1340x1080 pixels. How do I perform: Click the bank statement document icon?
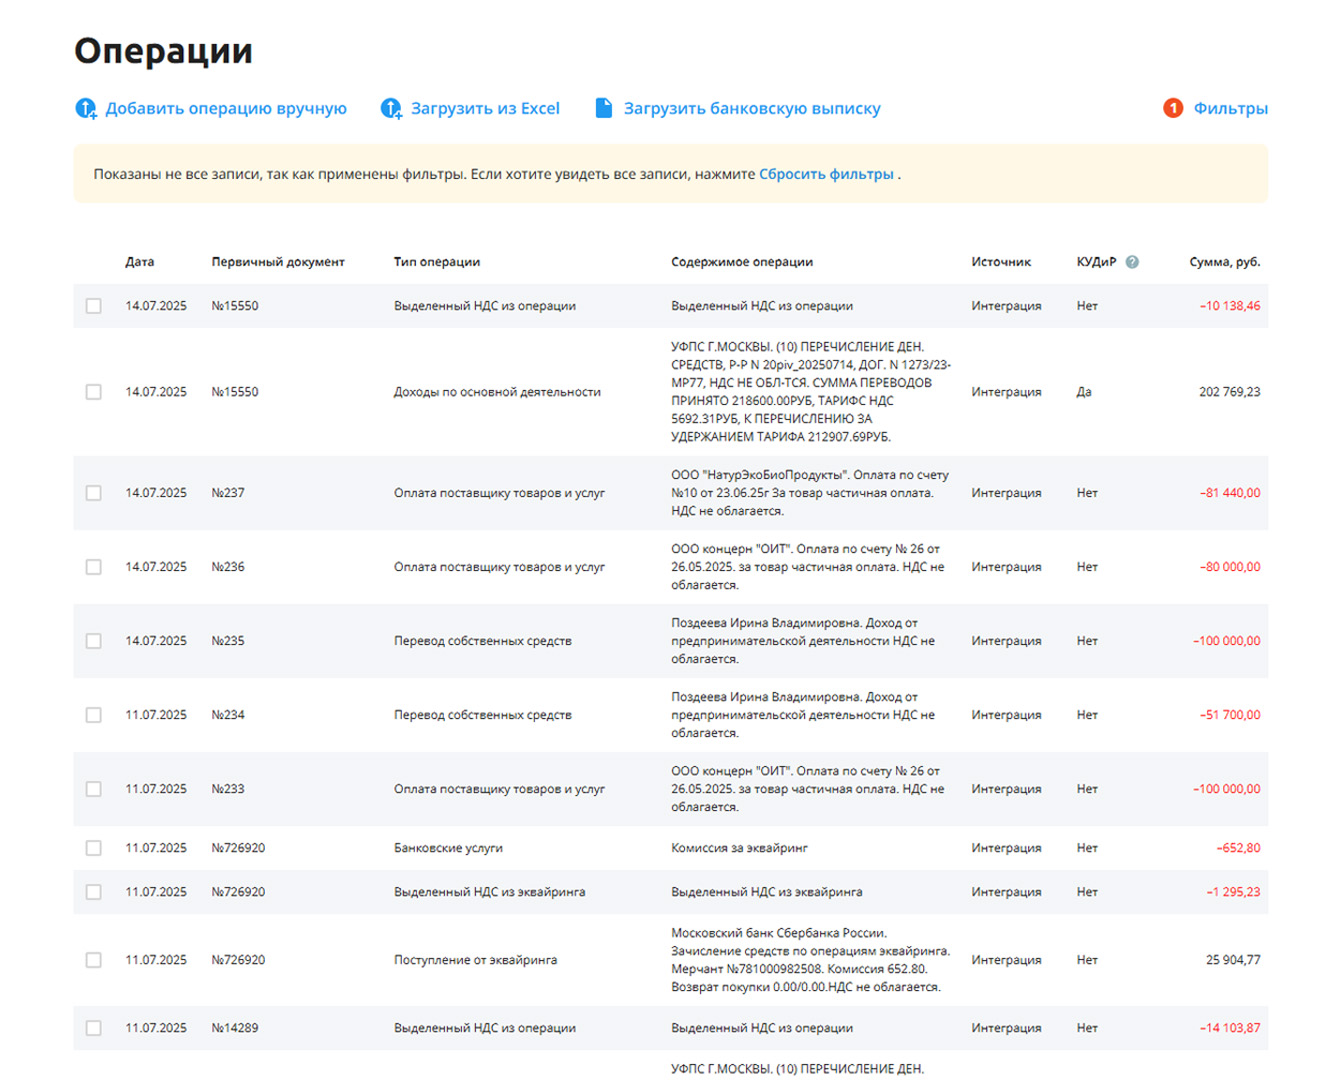coord(604,108)
